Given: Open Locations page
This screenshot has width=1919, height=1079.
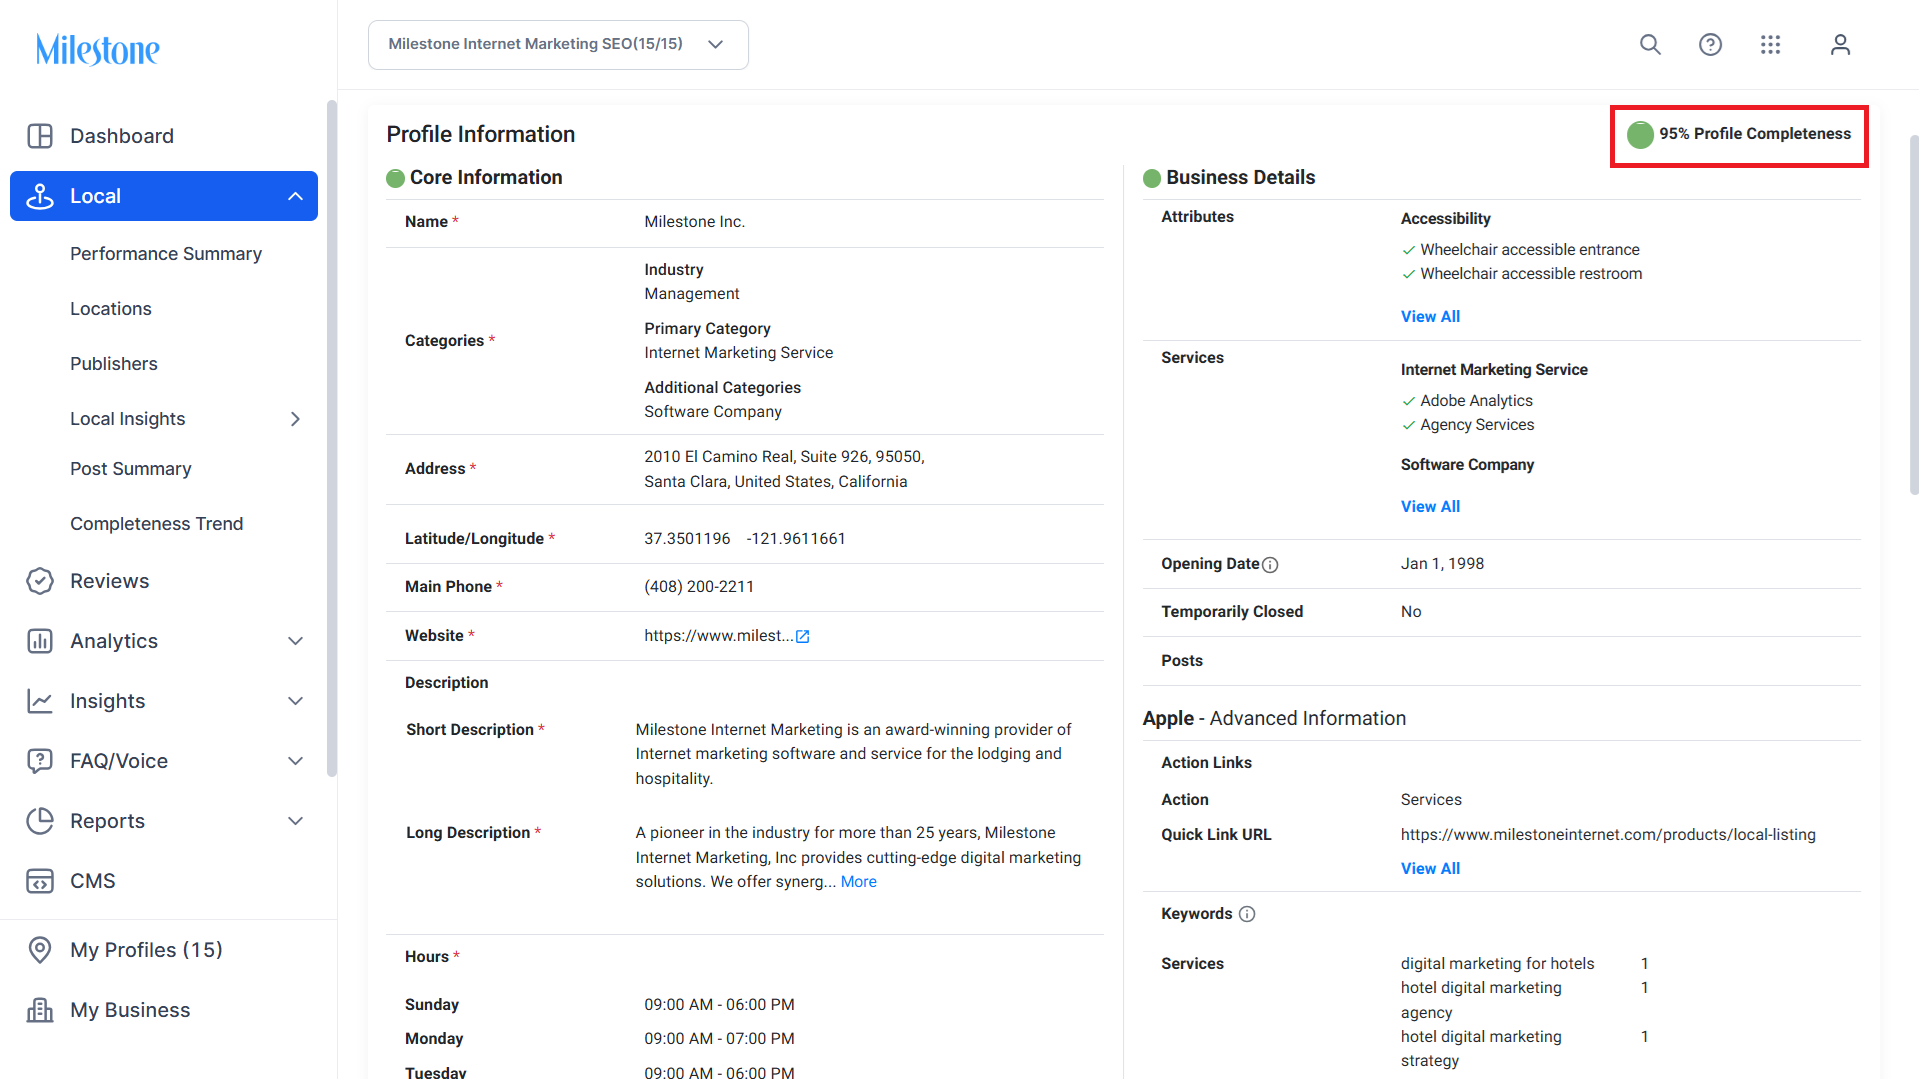Looking at the screenshot, I should [x=111, y=309].
